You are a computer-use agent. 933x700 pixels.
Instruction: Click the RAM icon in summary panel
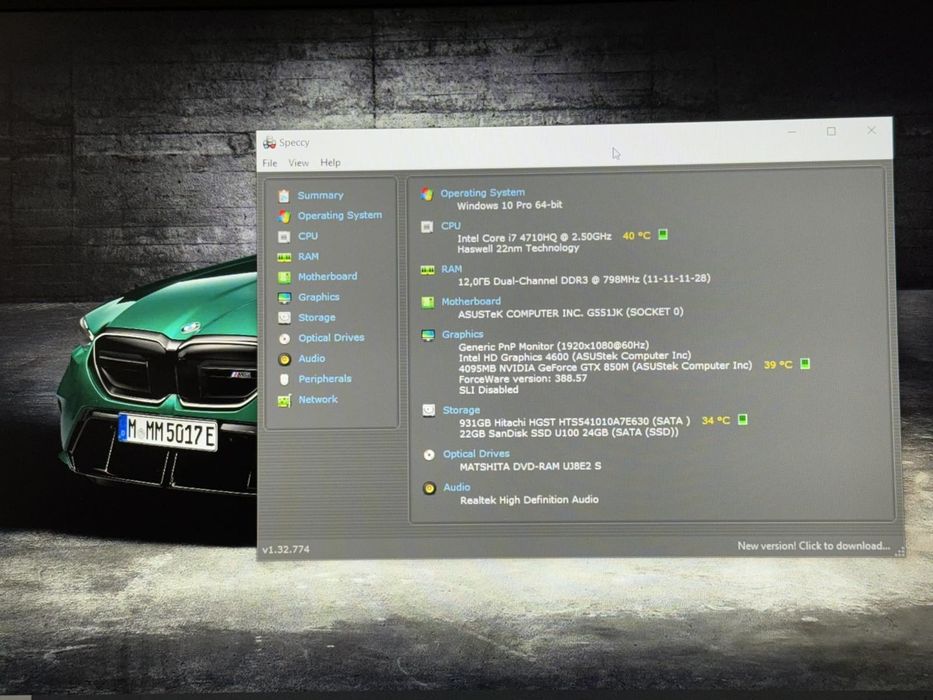[x=427, y=270]
